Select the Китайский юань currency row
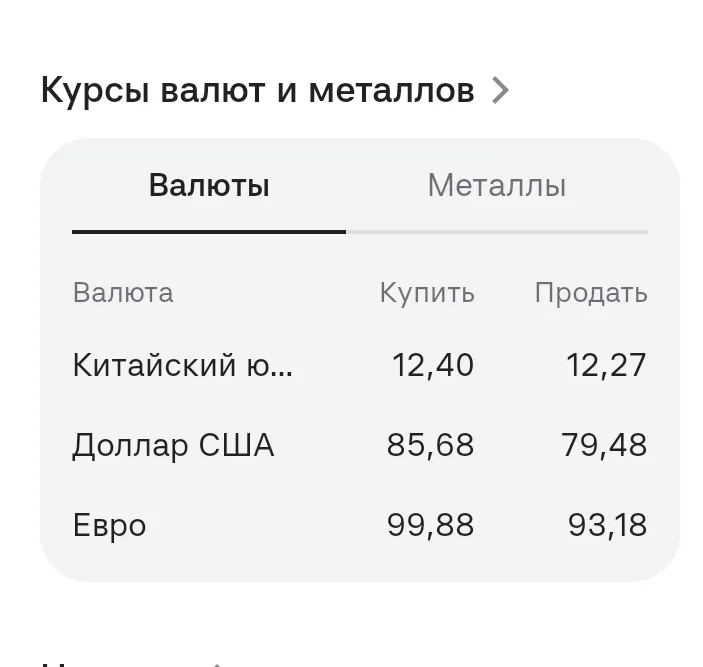The height and width of the screenshot is (667, 703). click(360, 365)
